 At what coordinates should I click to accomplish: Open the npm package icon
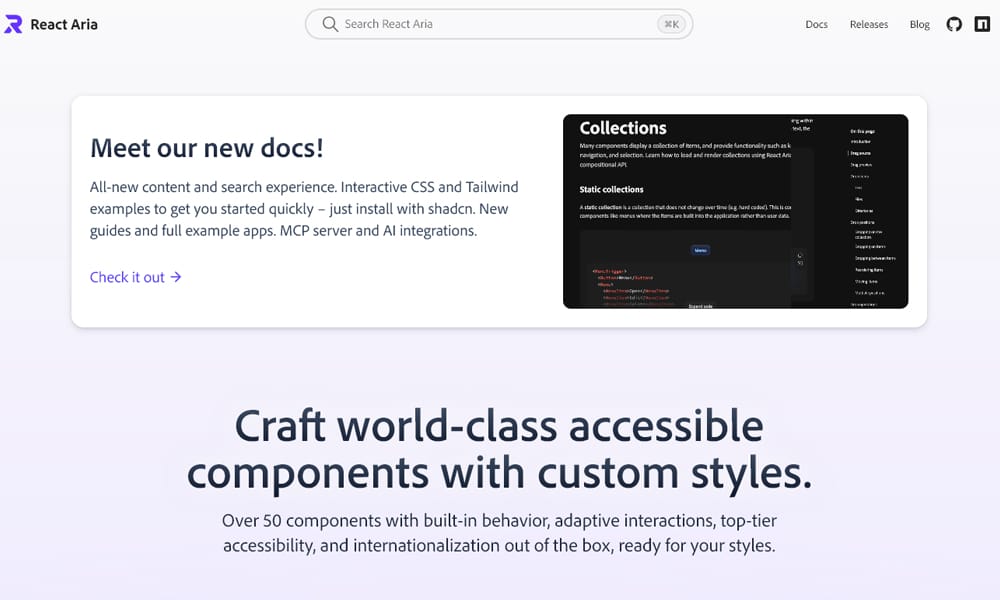[982, 24]
